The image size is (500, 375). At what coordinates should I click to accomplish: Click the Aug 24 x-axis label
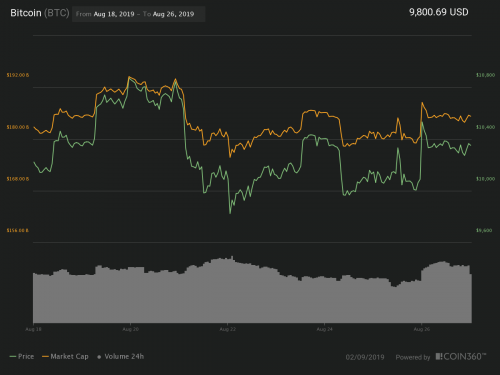click(x=324, y=329)
